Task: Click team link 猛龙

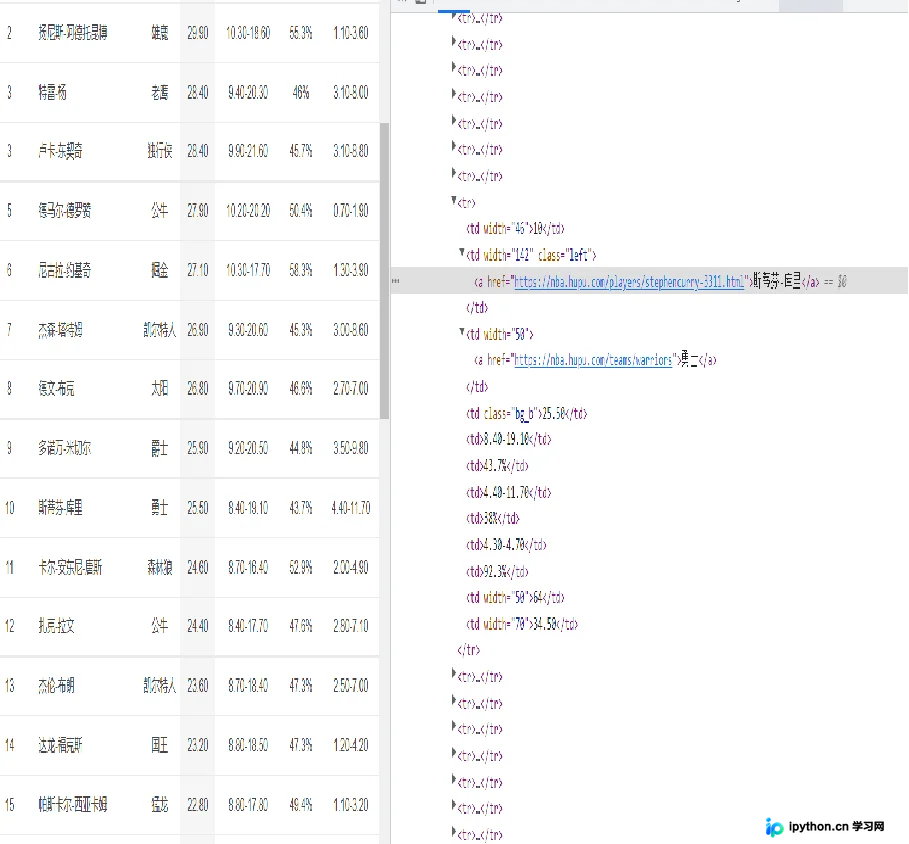Action: tap(160, 805)
